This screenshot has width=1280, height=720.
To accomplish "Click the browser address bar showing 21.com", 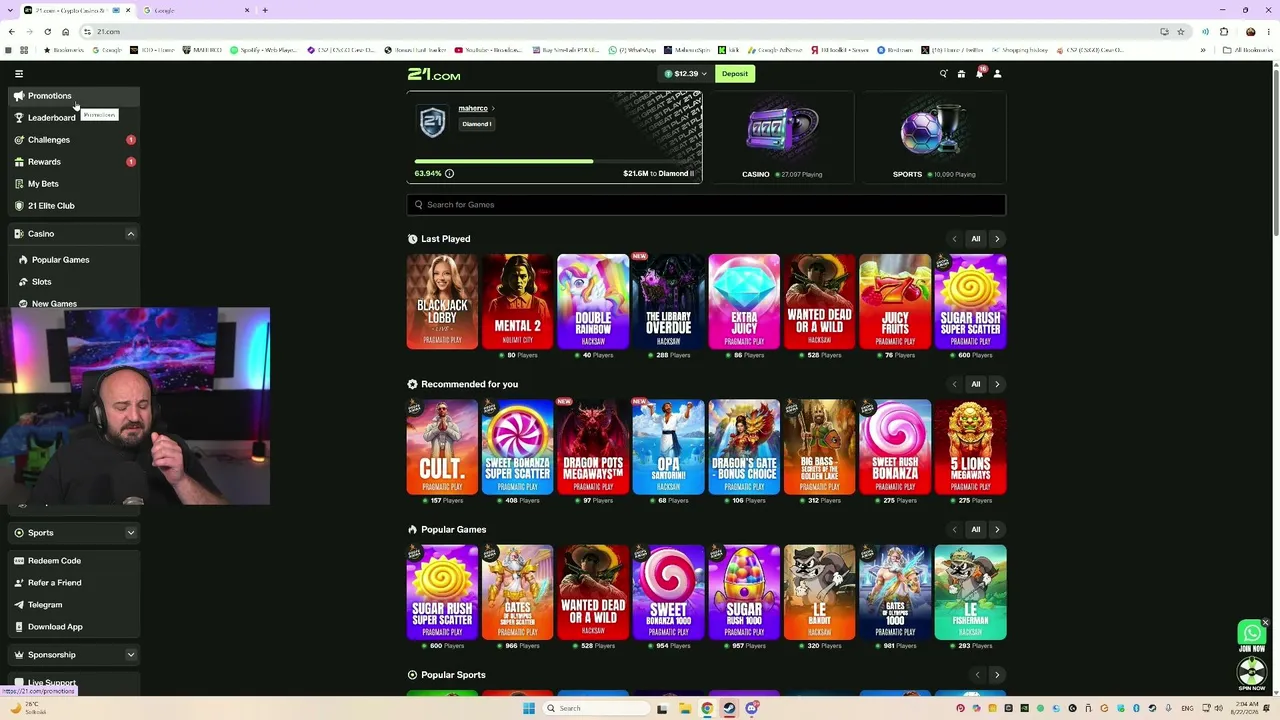I will (x=620, y=31).
